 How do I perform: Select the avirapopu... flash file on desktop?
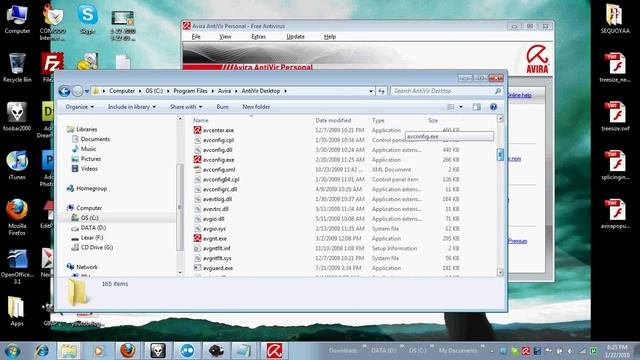tap(615, 213)
